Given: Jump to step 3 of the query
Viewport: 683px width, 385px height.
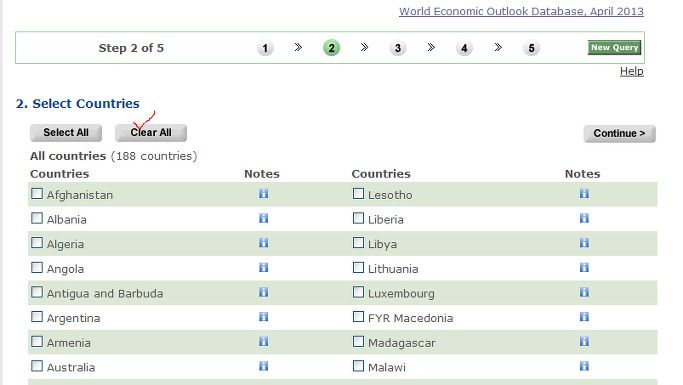Looking at the screenshot, I should coord(398,48).
